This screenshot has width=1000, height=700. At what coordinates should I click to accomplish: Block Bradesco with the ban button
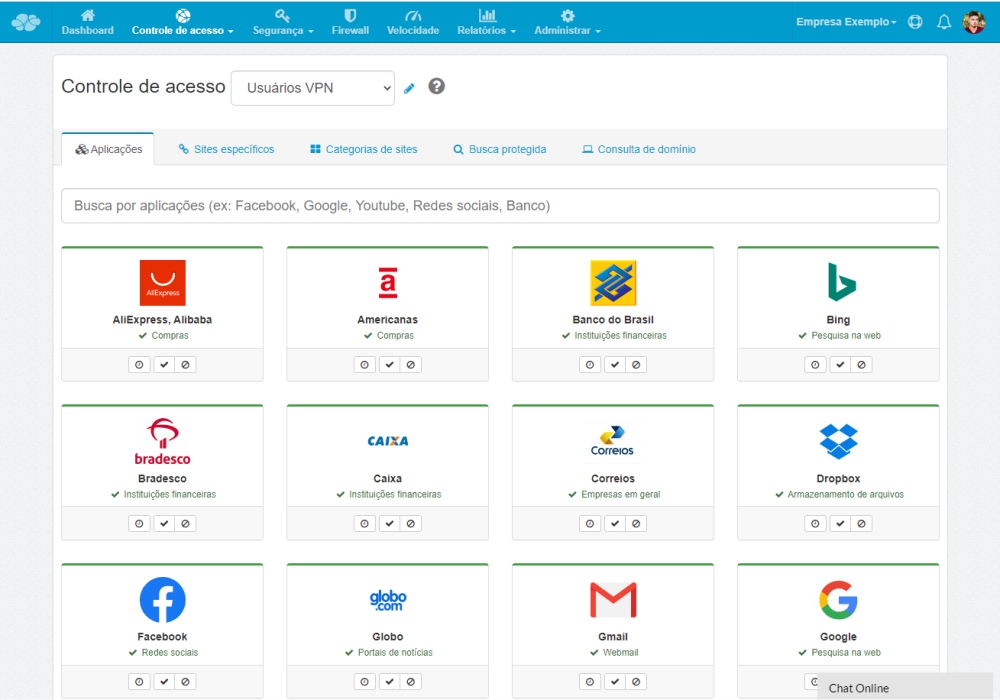coord(186,523)
